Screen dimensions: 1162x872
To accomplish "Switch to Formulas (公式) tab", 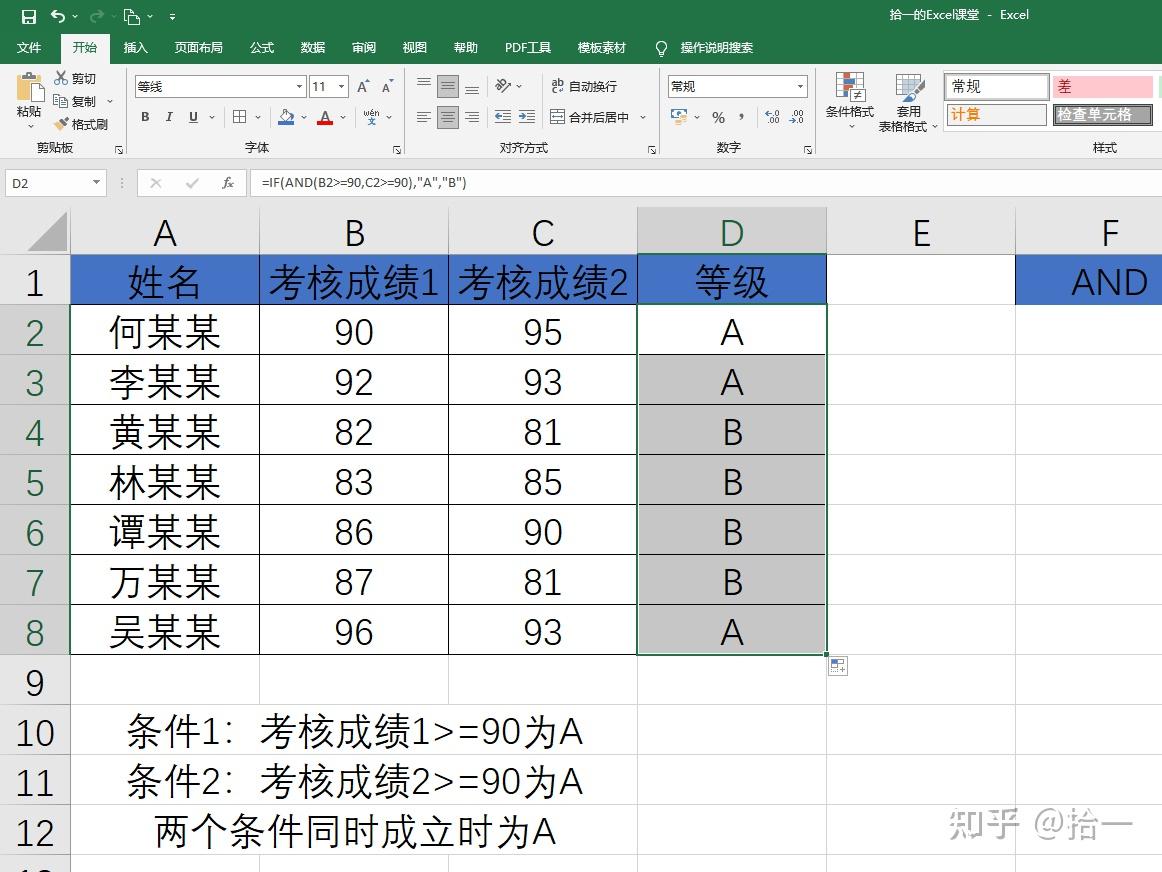I will 262,47.
